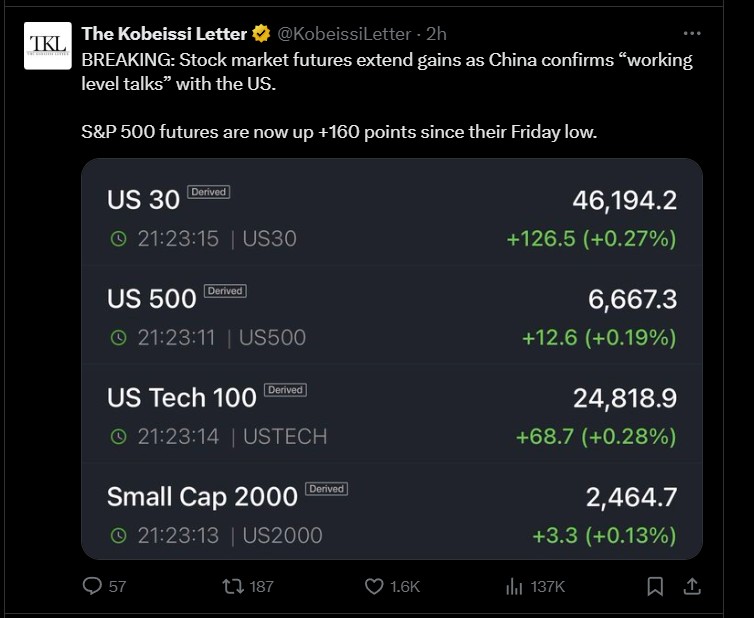754x618 pixels.
Task: Click the Derived label next to US 500
Action: (x=225, y=291)
